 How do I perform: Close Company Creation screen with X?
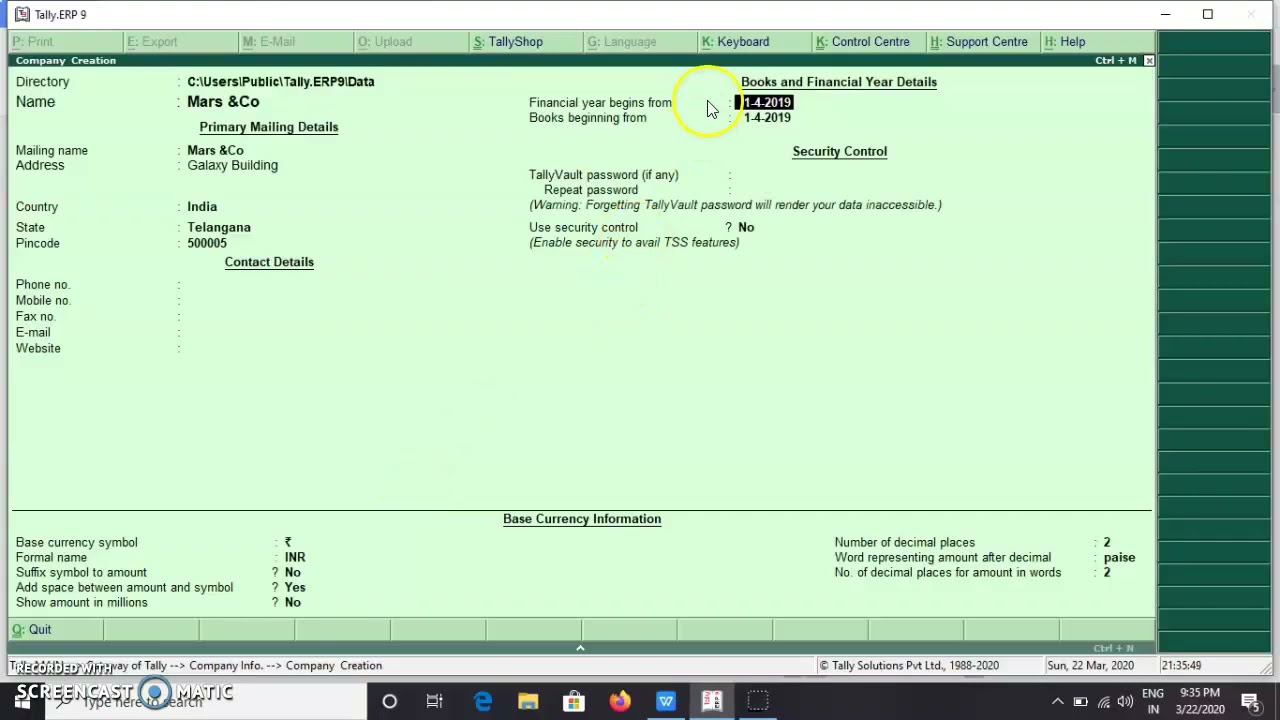(x=1148, y=61)
